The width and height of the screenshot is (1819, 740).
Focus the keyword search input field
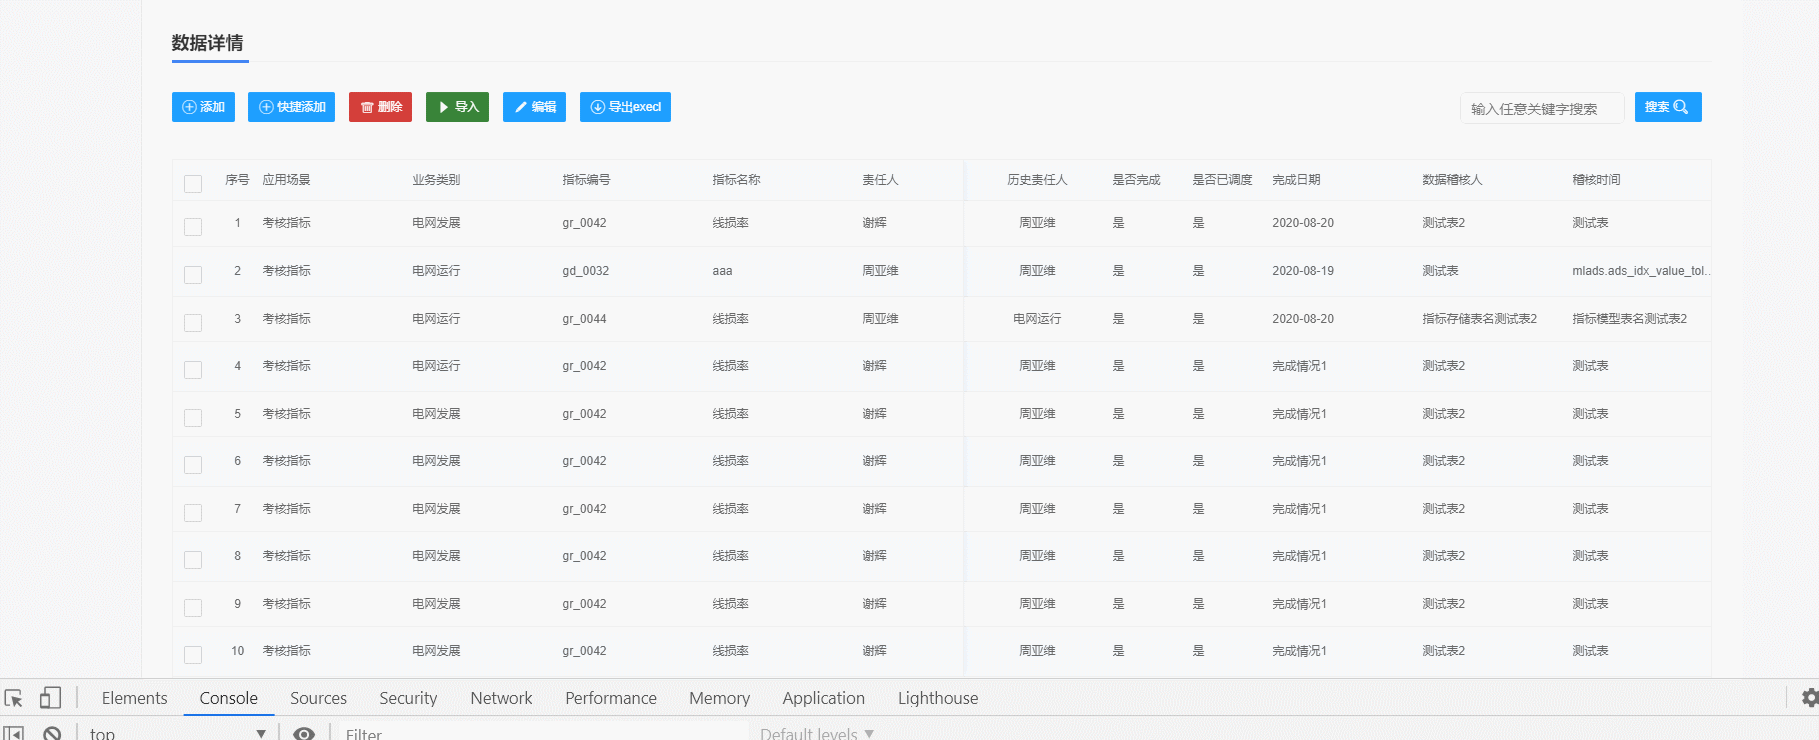point(1541,108)
